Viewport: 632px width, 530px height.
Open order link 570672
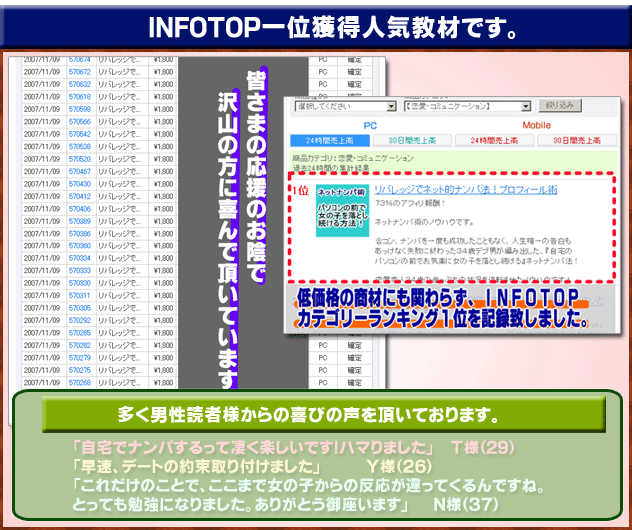click(x=79, y=72)
